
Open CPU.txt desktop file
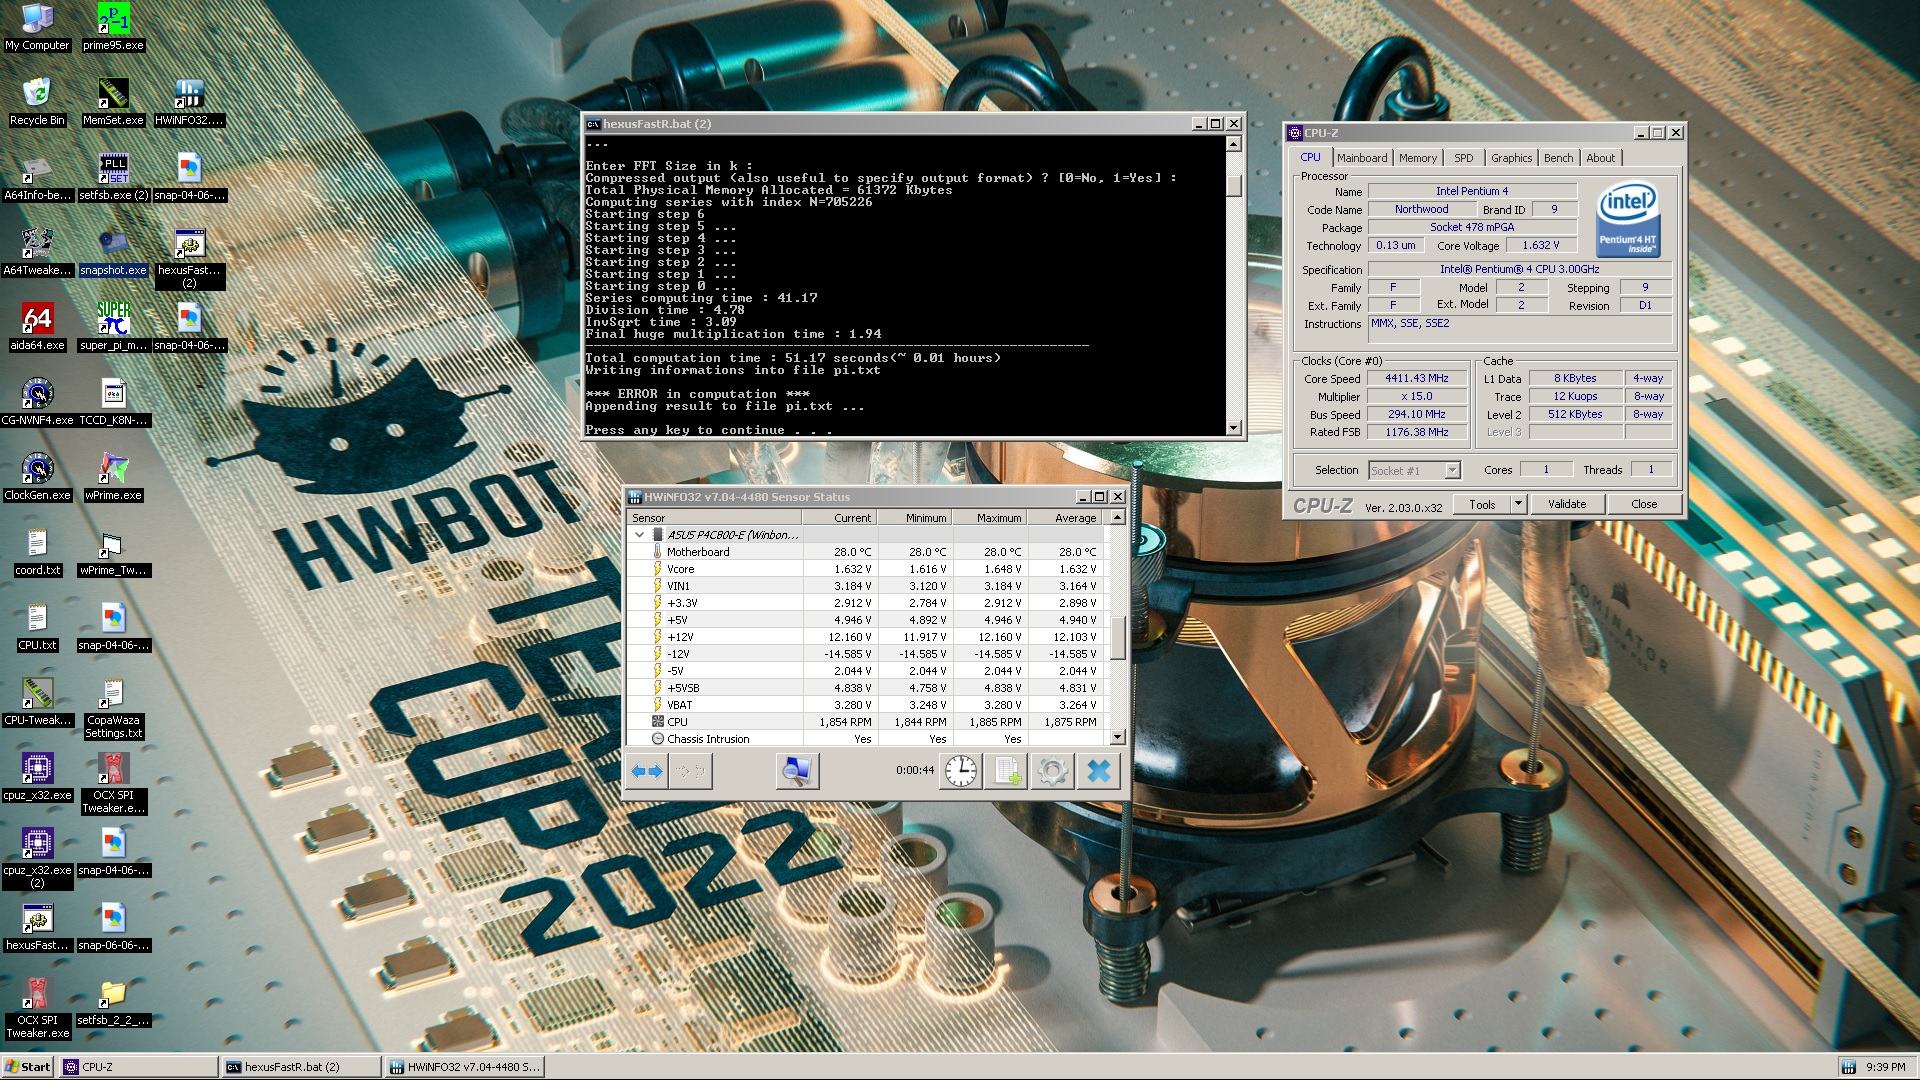click(x=37, y=627)
